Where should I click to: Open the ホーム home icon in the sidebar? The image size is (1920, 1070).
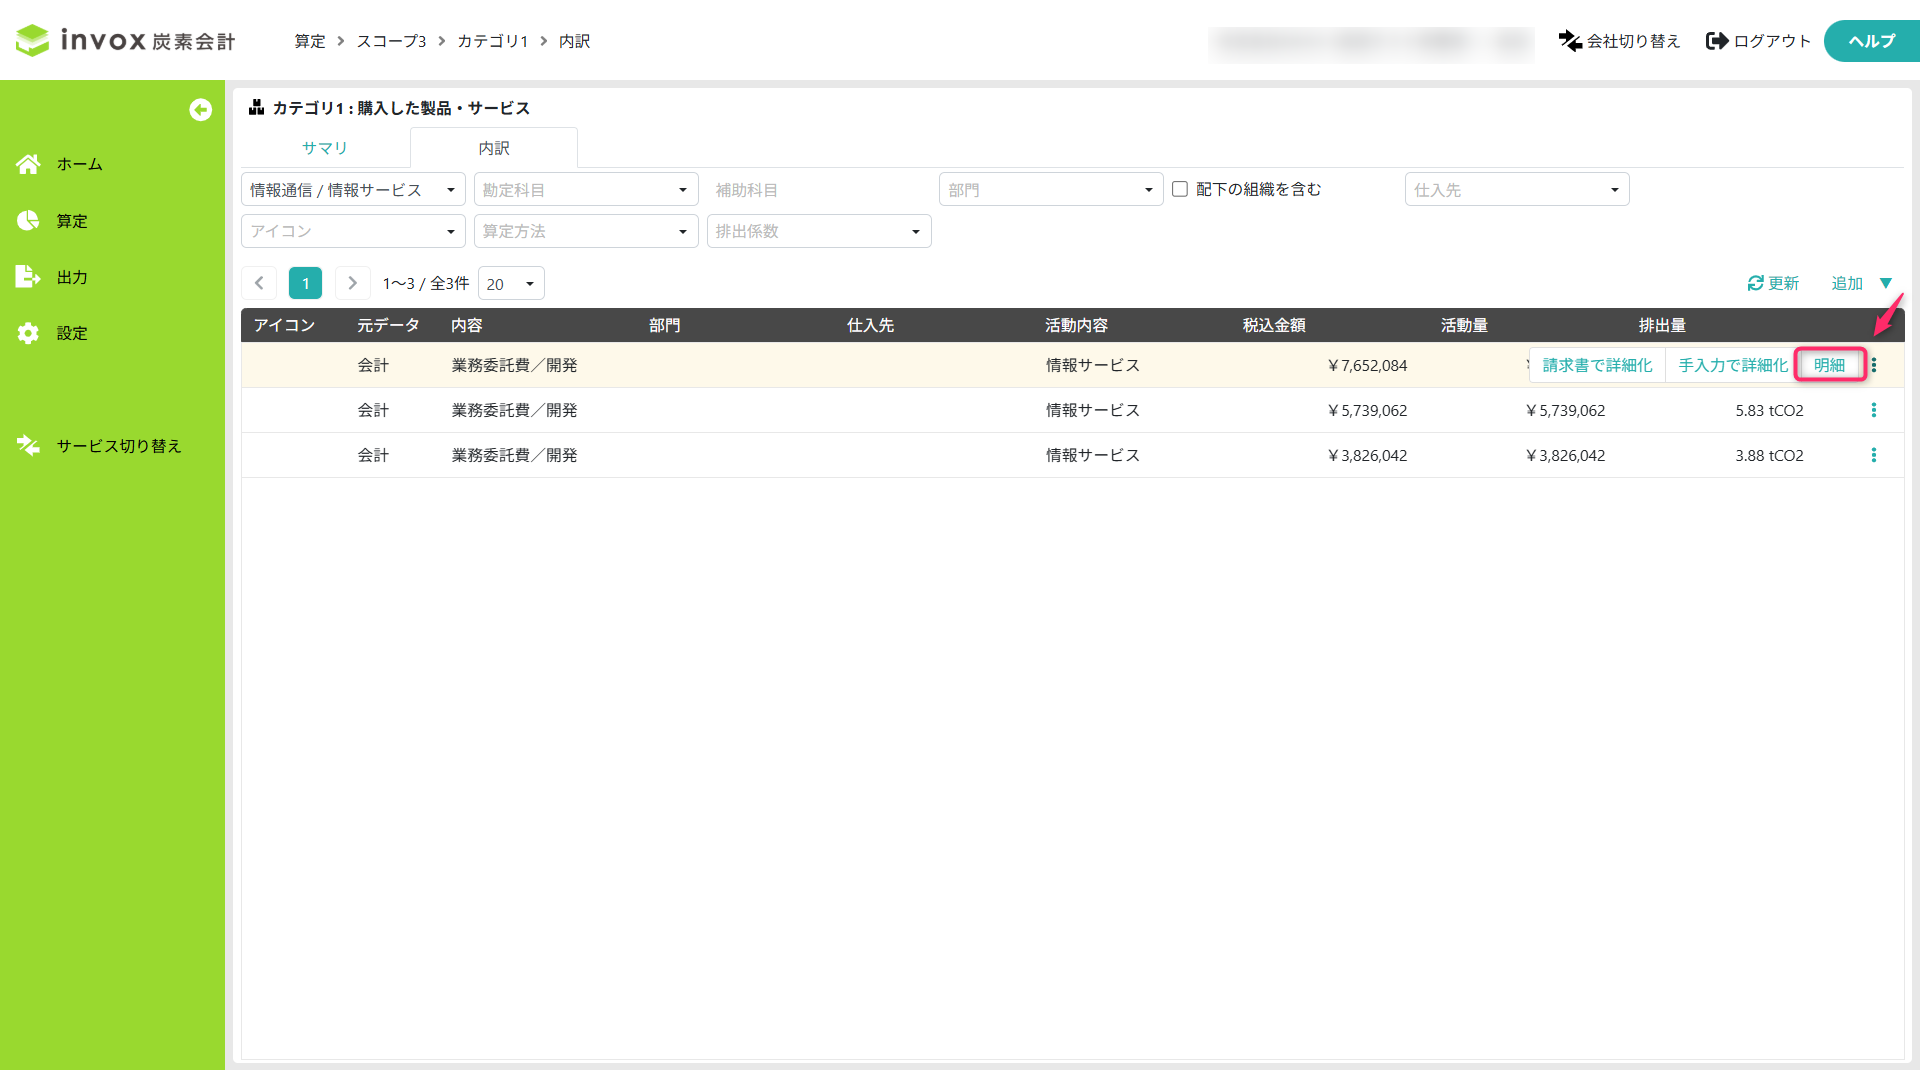28,164
